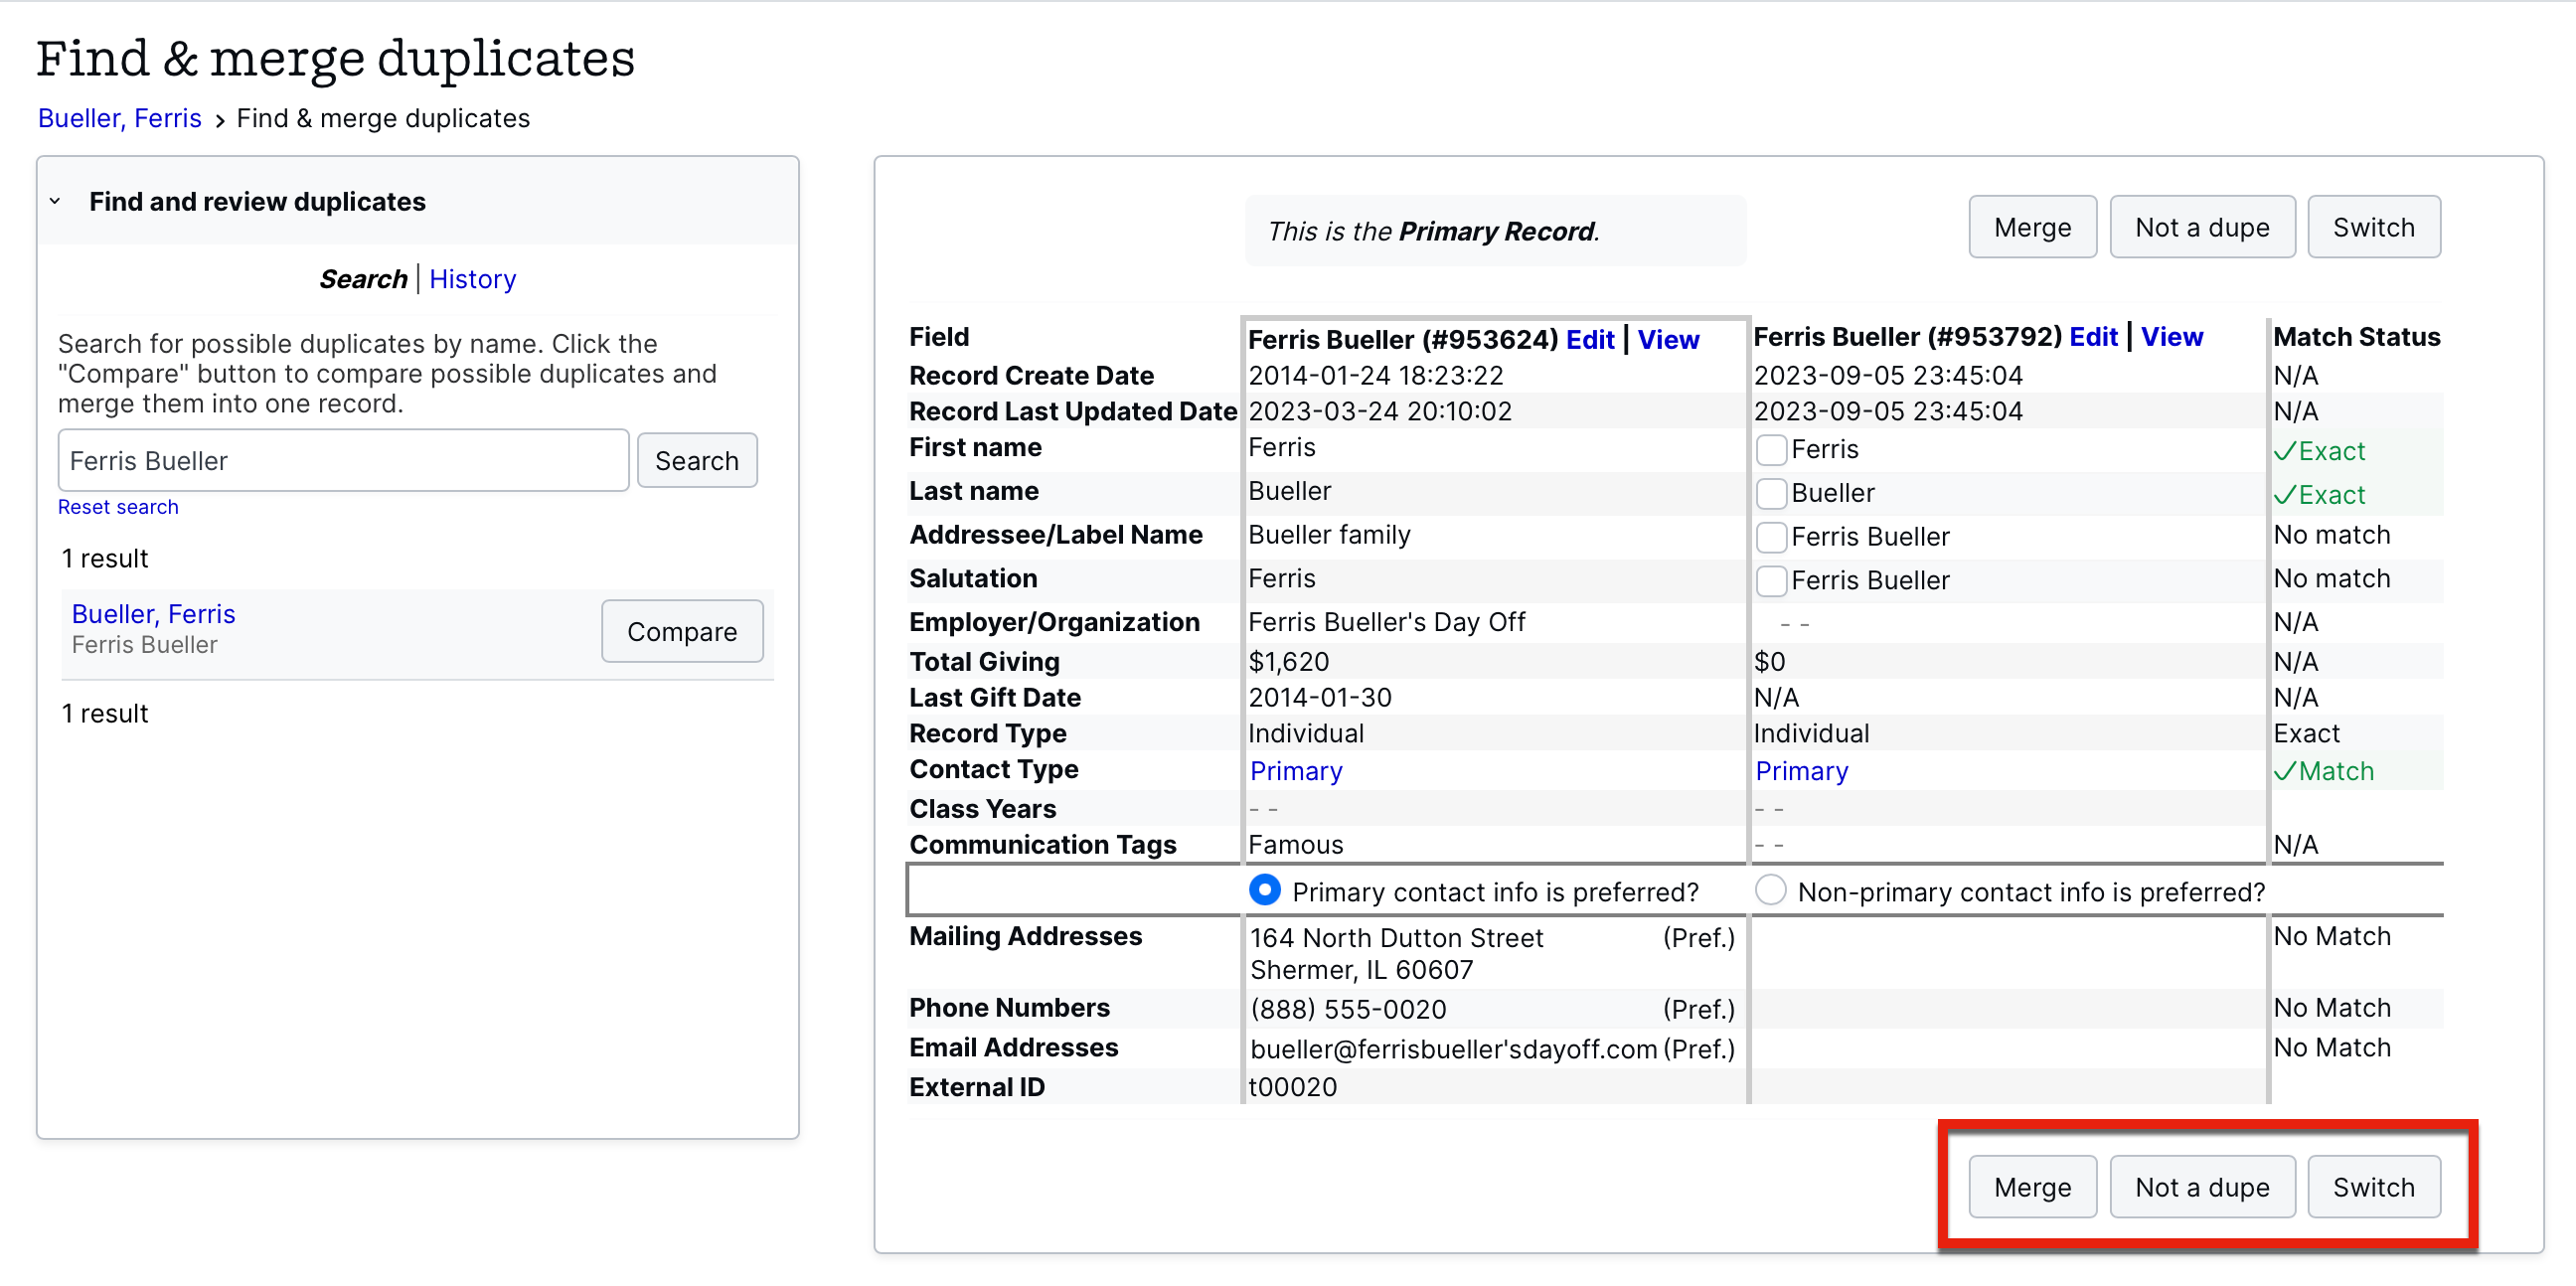Viewport: 2576px width, 1286px height.
Task: Click the name search input field
Action: [x=343, y=461]
